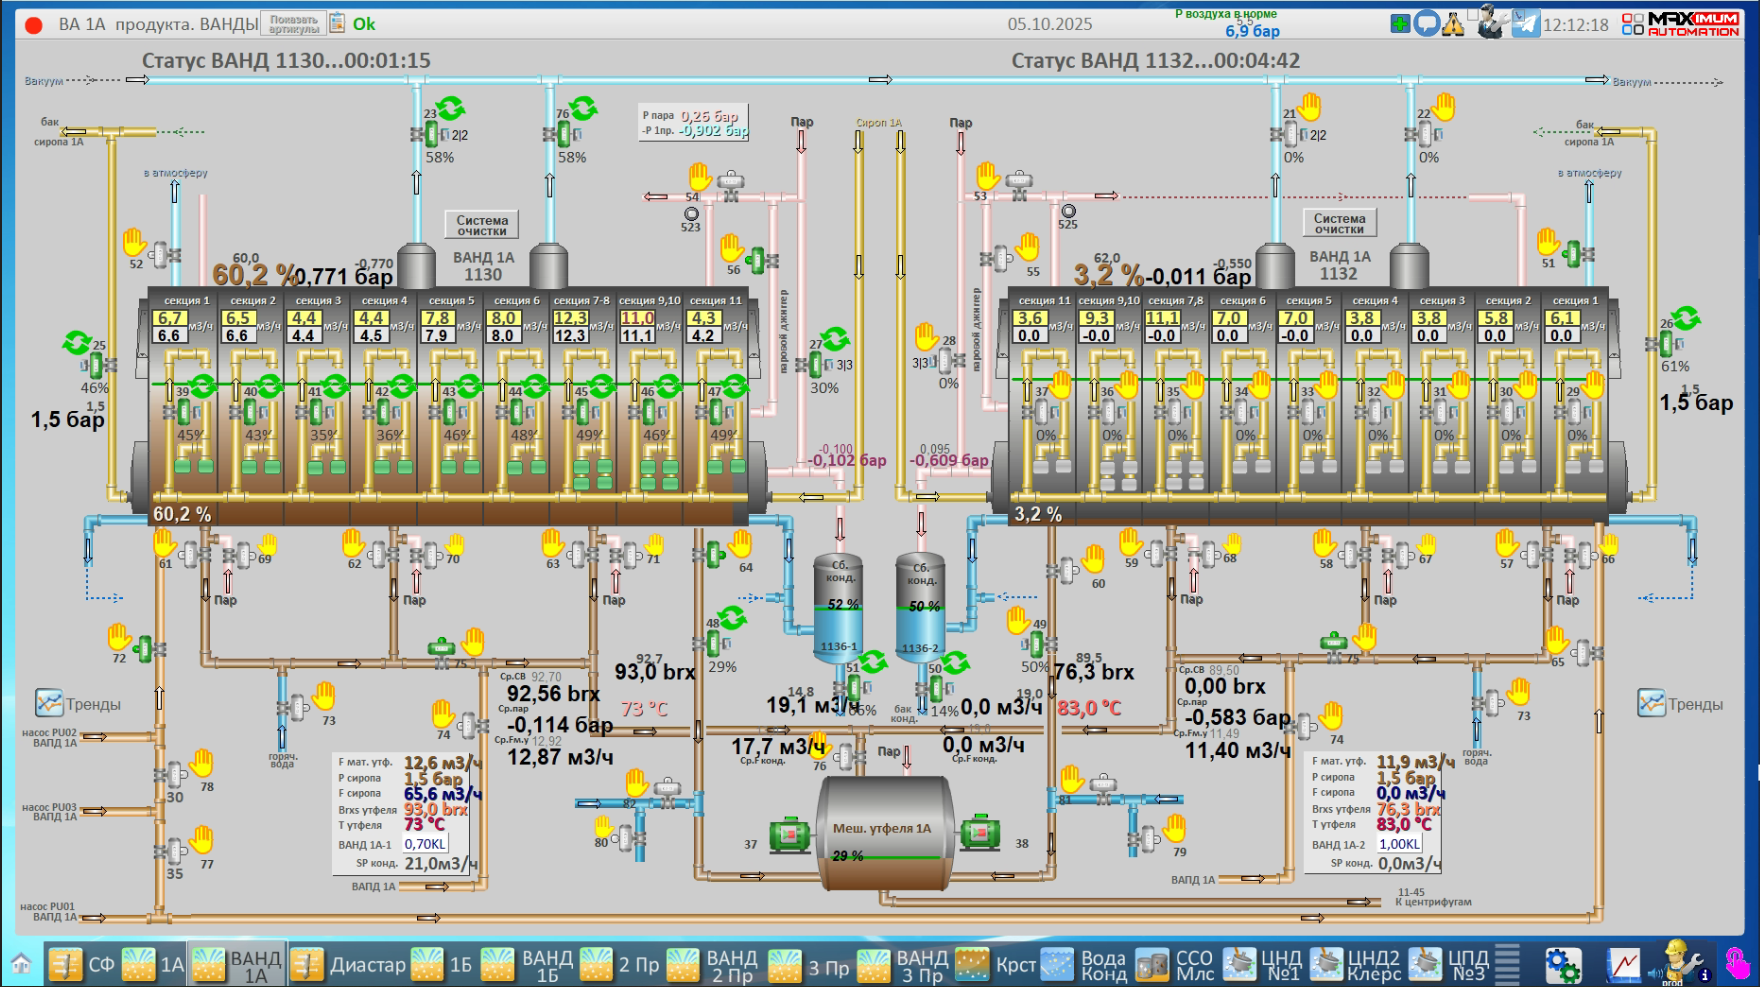Click the Показать артикулы button
This screenshot has width=1760, height=987.
click(293, 24)
